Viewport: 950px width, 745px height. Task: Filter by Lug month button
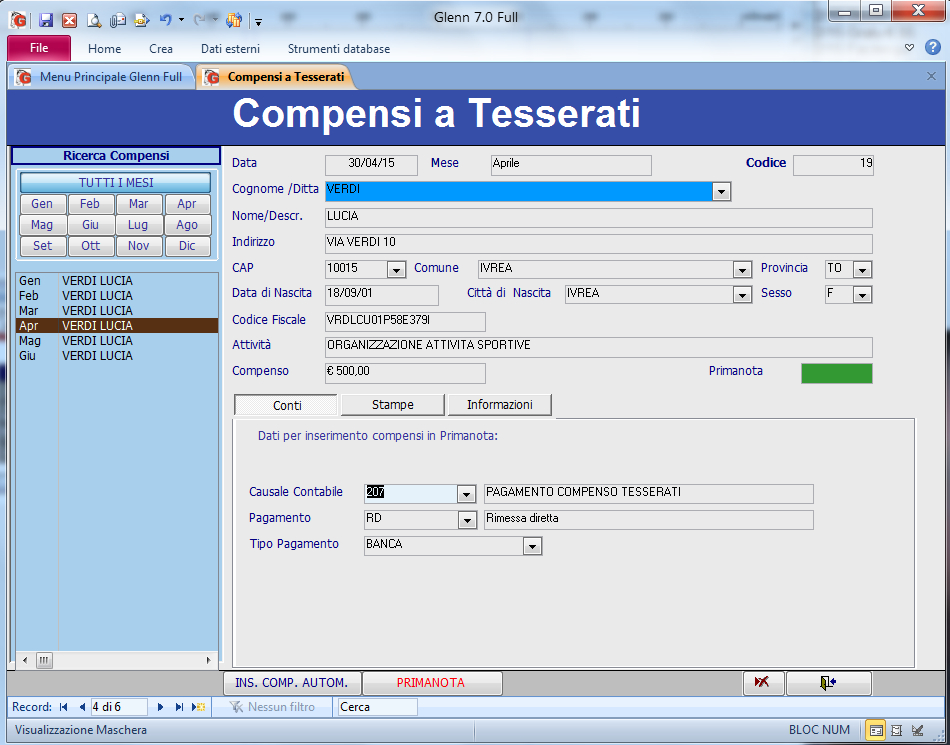(x=139, y=225)
